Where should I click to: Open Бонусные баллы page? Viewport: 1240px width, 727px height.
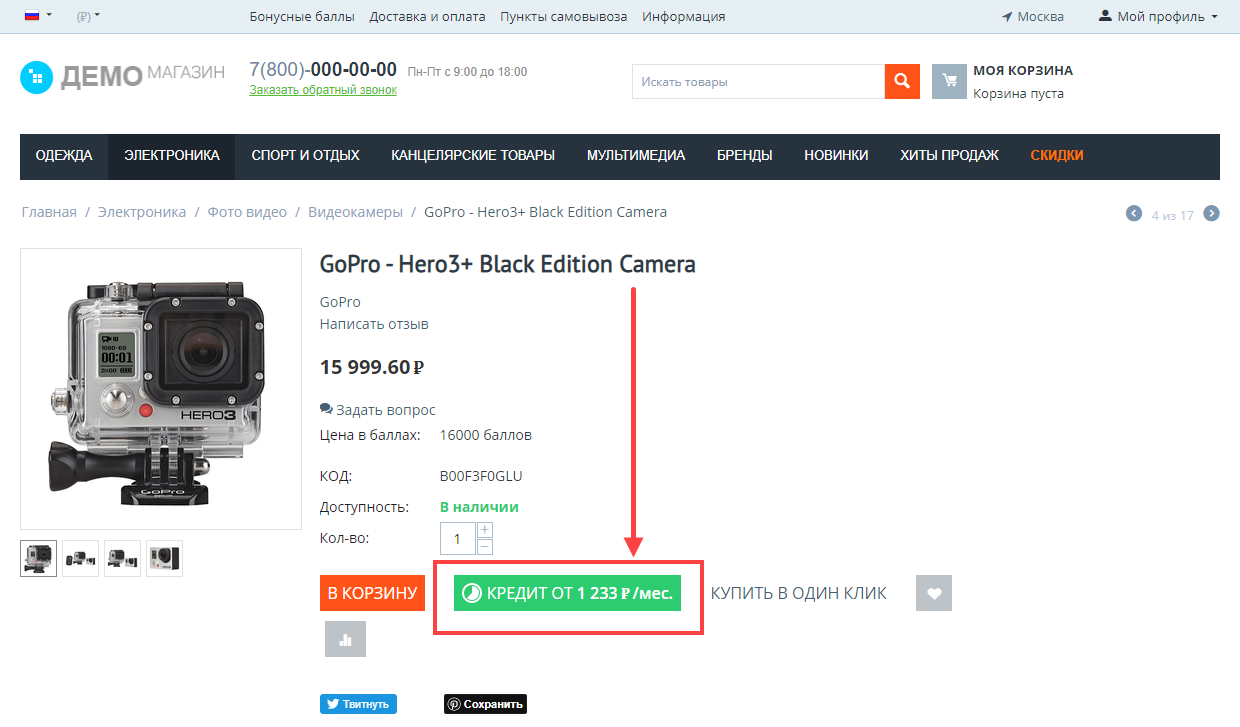click(302, 16)
